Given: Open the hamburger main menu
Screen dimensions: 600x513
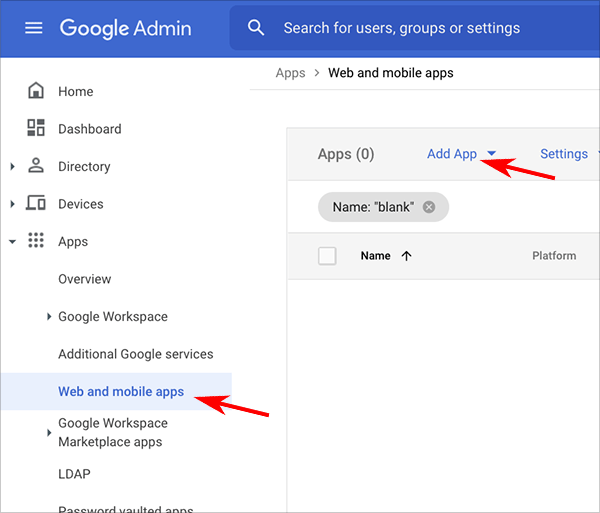Looking at the screenshot, I should click(34, 28).
